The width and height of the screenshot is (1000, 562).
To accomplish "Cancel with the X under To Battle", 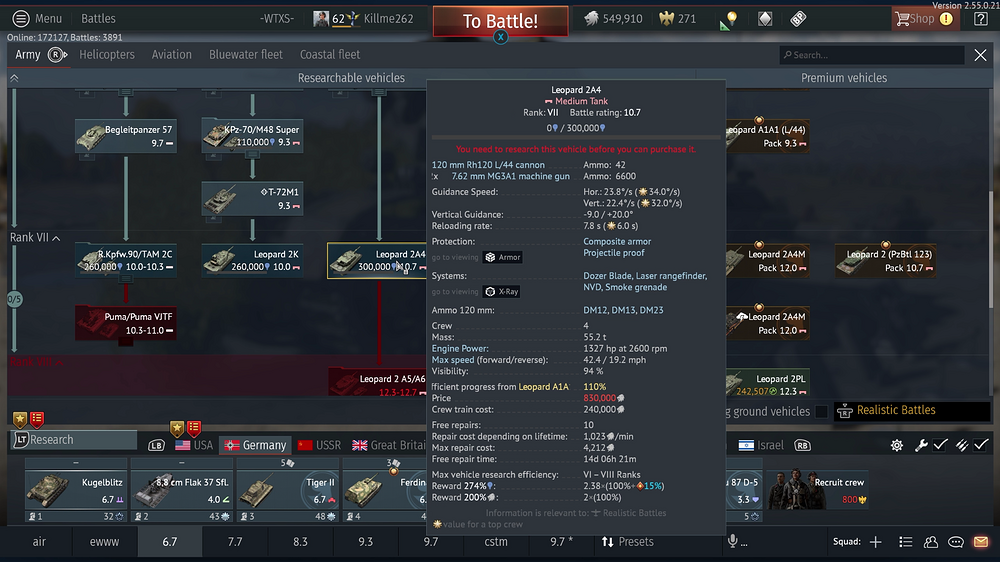I will point(501,37).
